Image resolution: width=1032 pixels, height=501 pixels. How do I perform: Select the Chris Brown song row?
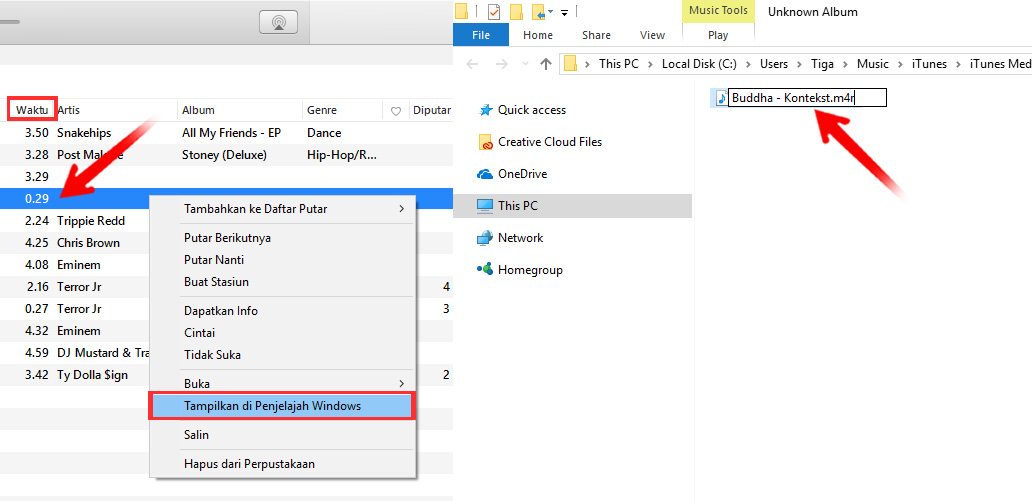(x=88, y=243)
